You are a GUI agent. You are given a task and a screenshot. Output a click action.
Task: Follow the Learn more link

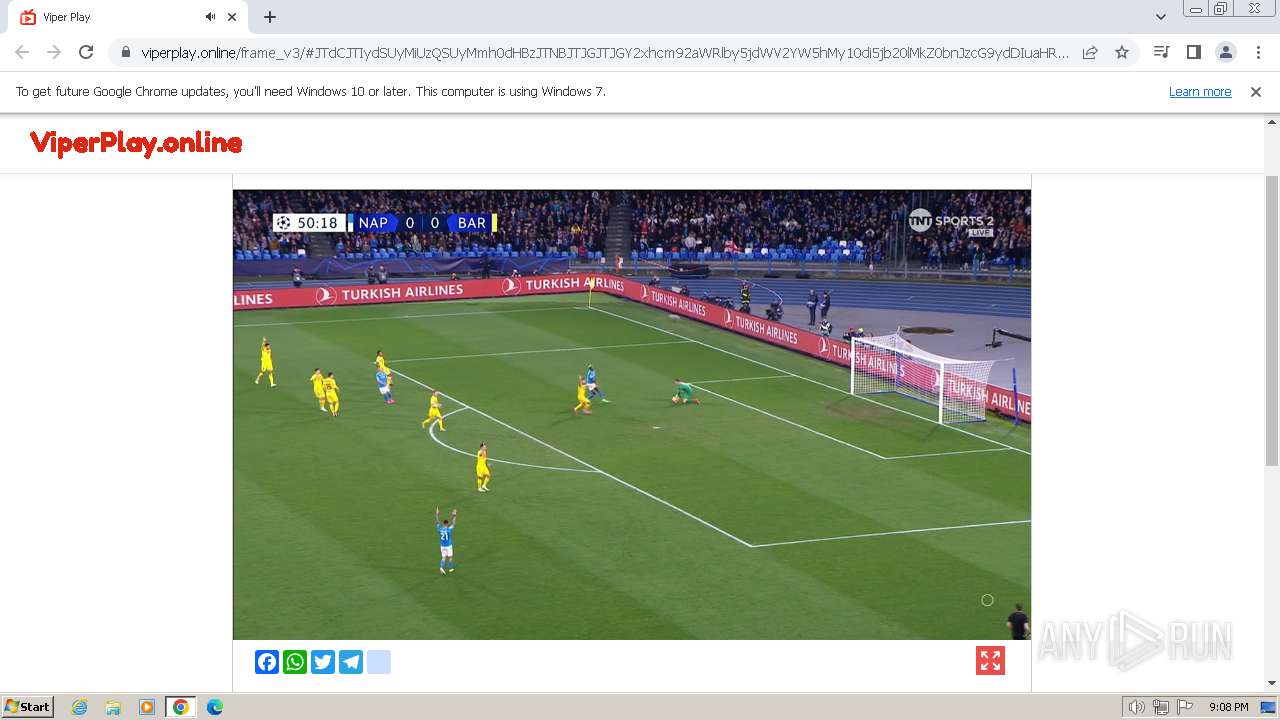pyautogui.click(x=1200, y=91)
